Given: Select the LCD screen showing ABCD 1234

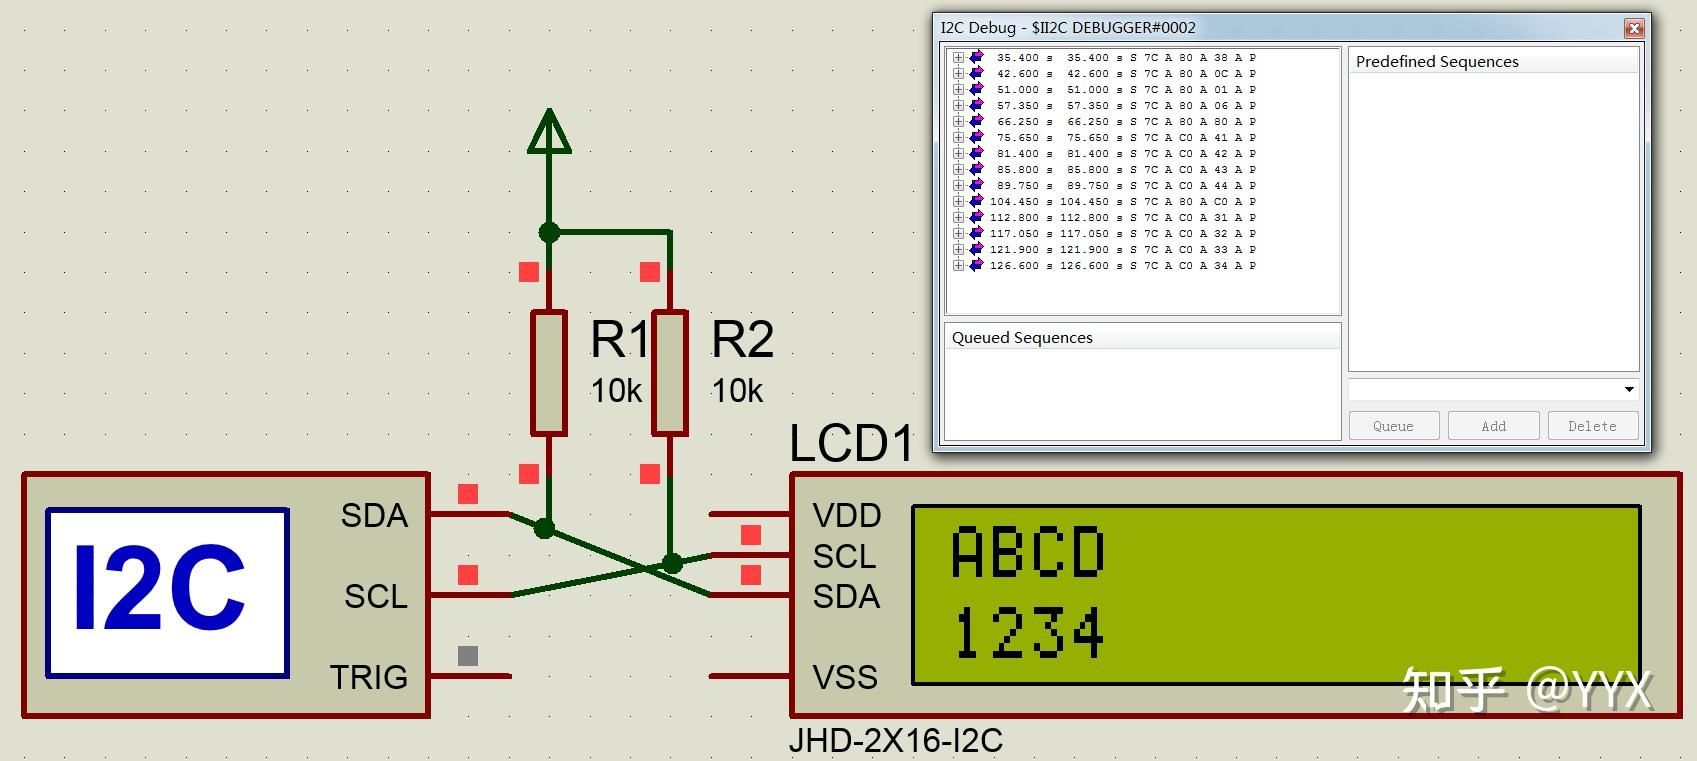Looking at the screenshot, I should coord(1276,595).
